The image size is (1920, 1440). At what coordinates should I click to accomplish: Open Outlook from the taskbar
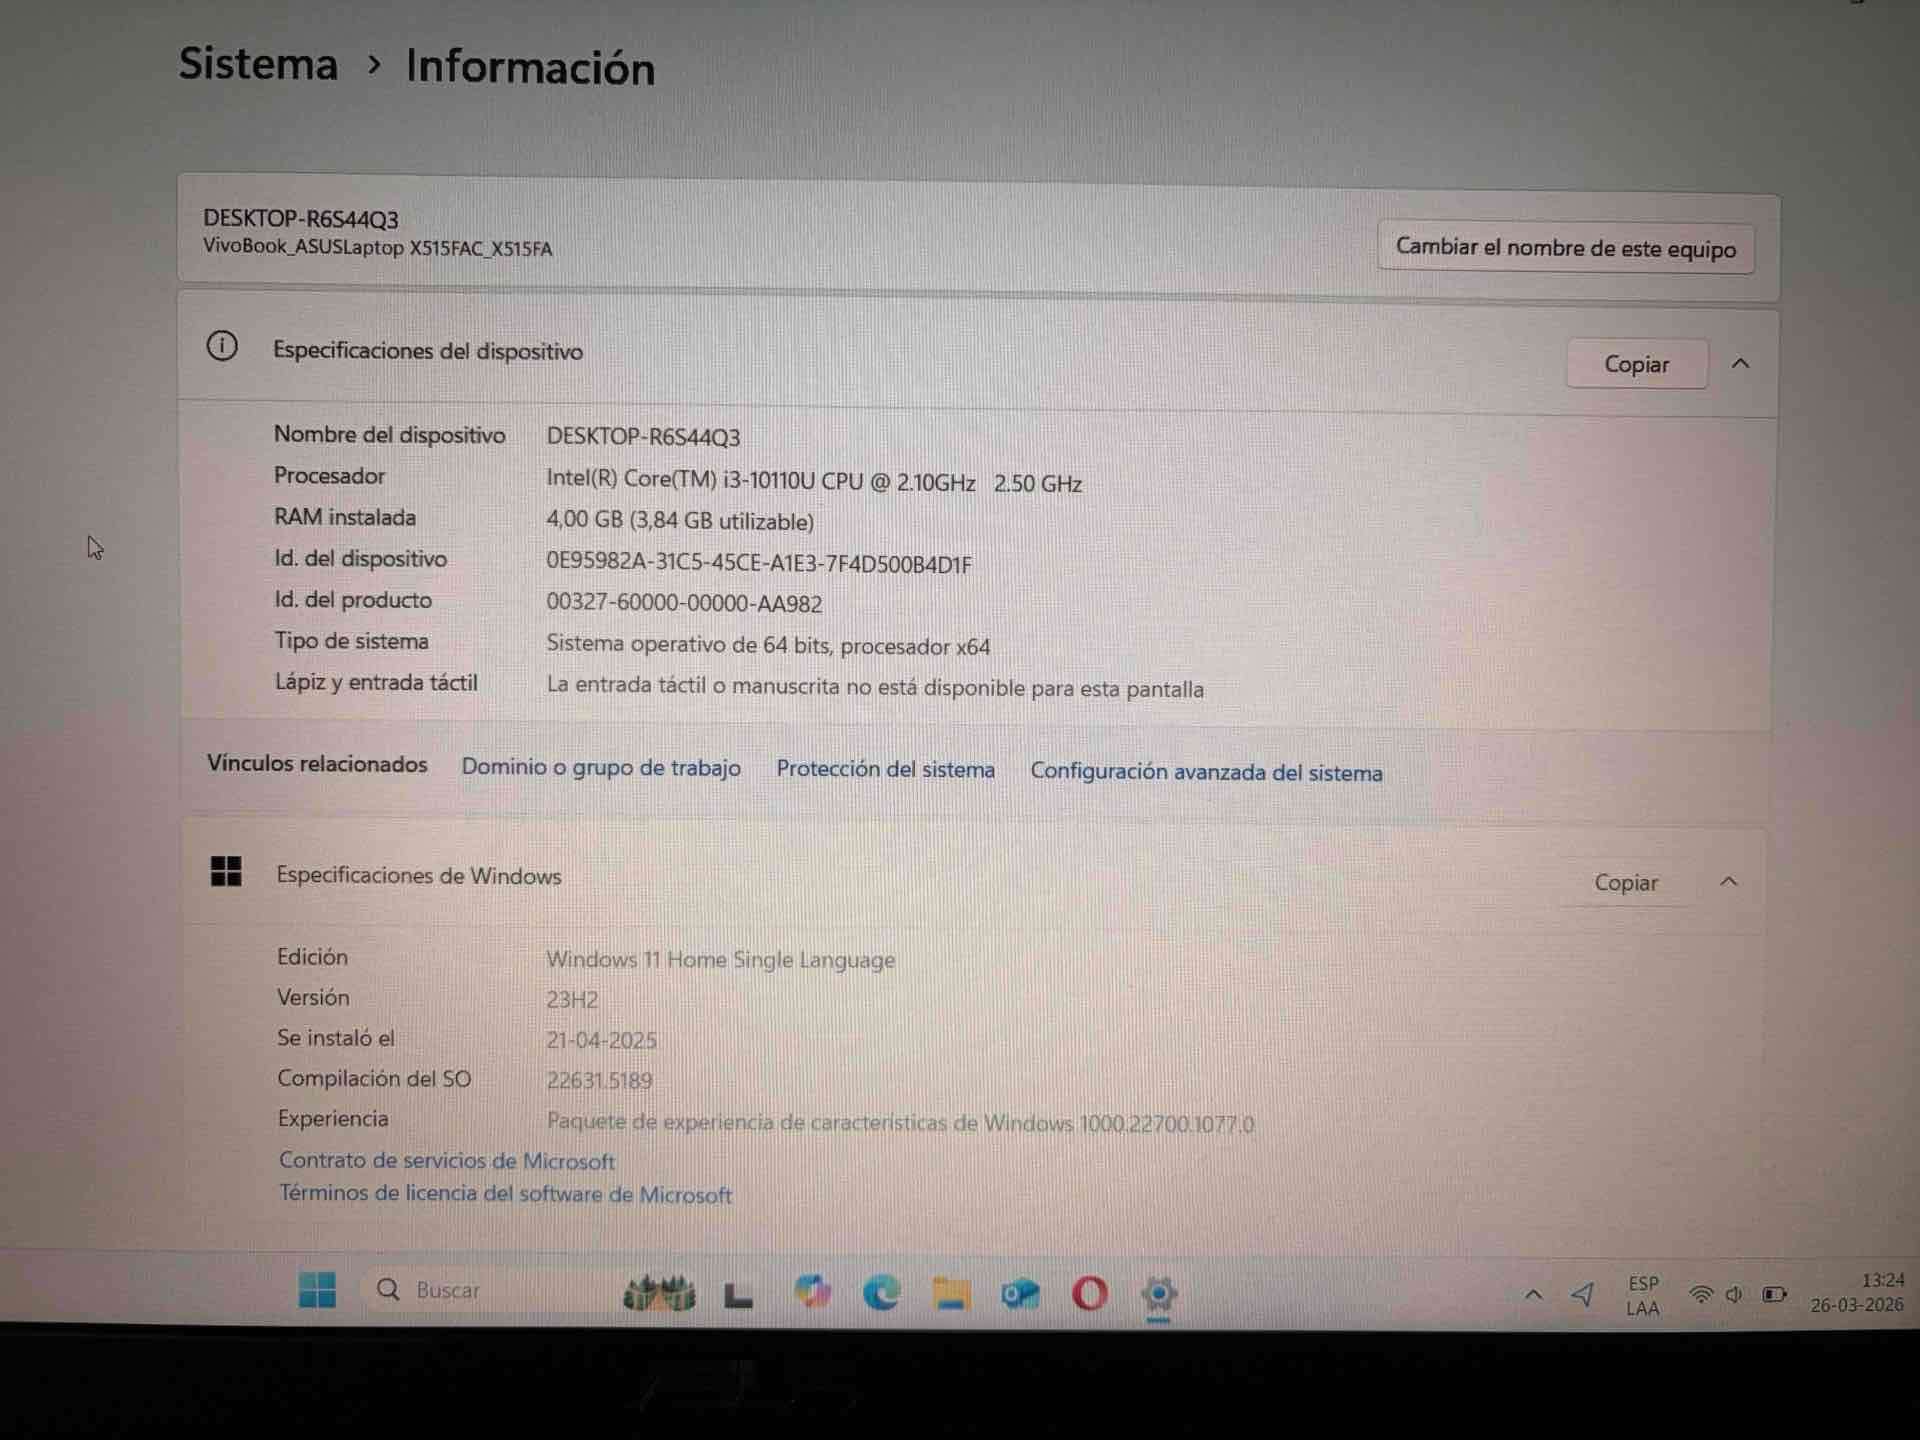tap(1019, 1293)
